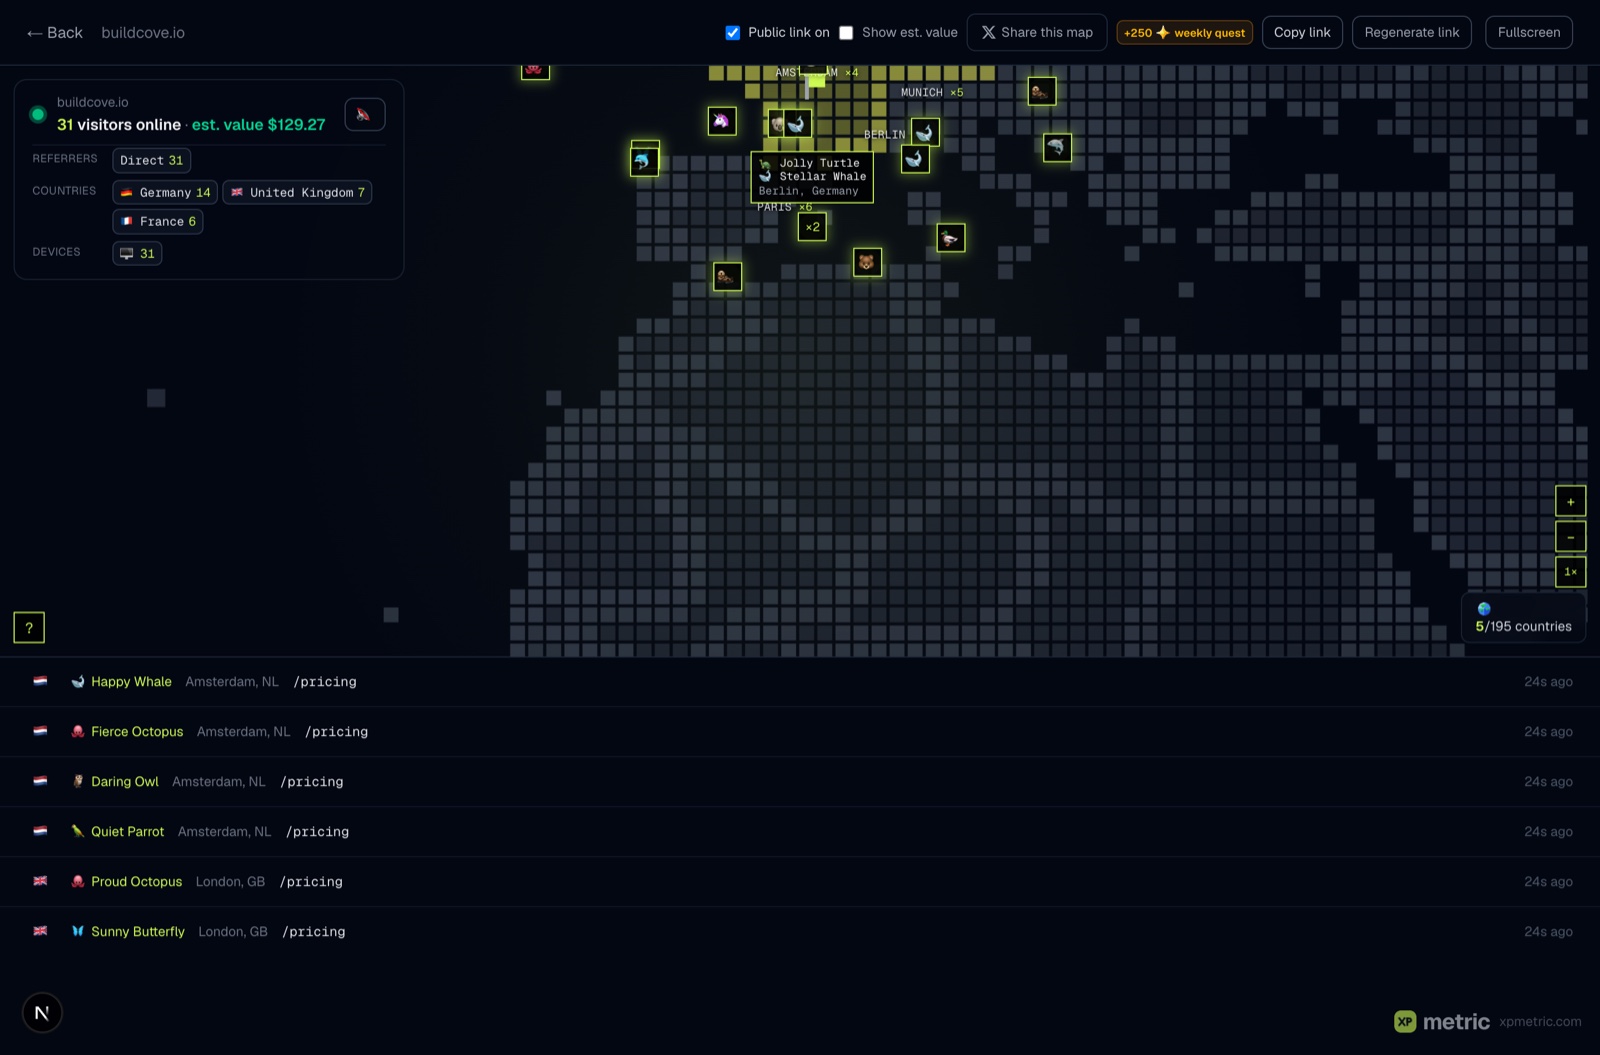Open the +250 weekly quest badge
Viewport: 1600px width, 1055px height.
coord(1184,33)
